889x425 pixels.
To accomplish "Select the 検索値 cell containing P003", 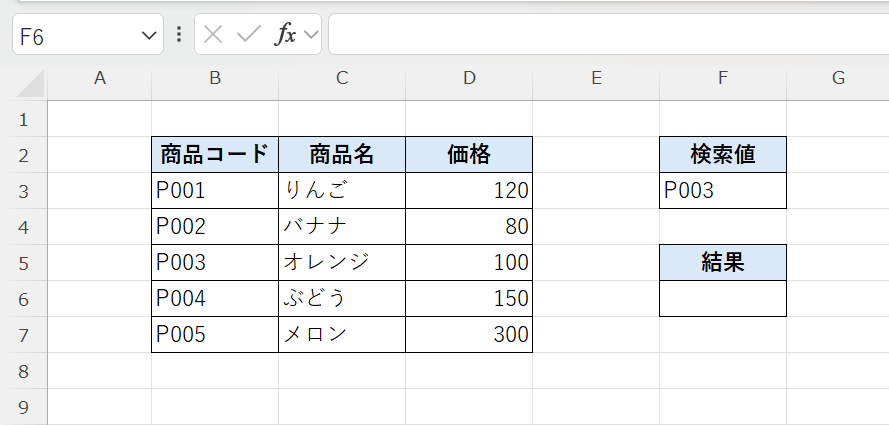I will pos(723,191).
